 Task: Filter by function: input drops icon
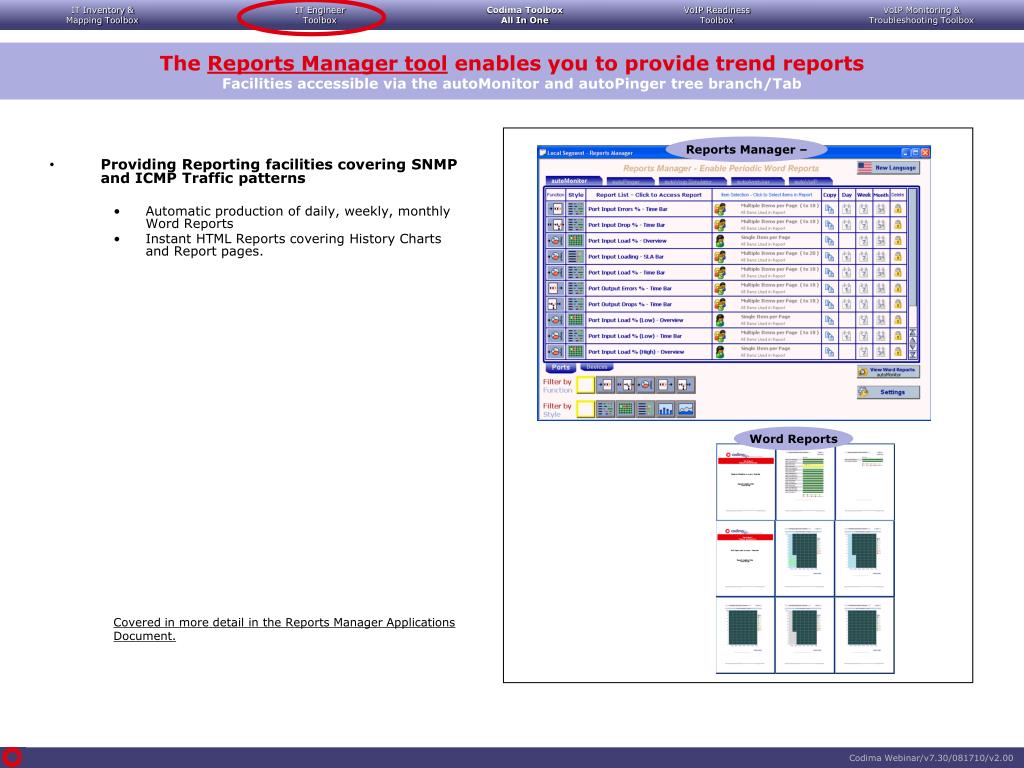[625, 385]
